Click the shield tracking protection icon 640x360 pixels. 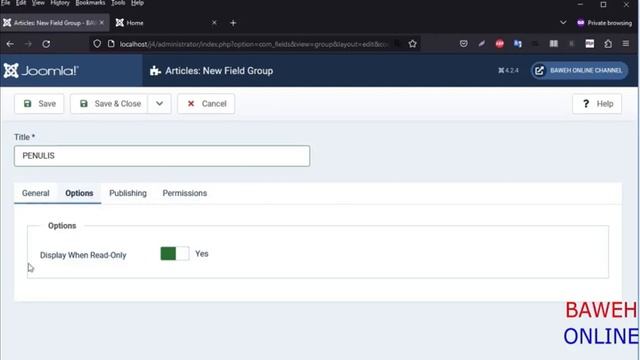97,44
